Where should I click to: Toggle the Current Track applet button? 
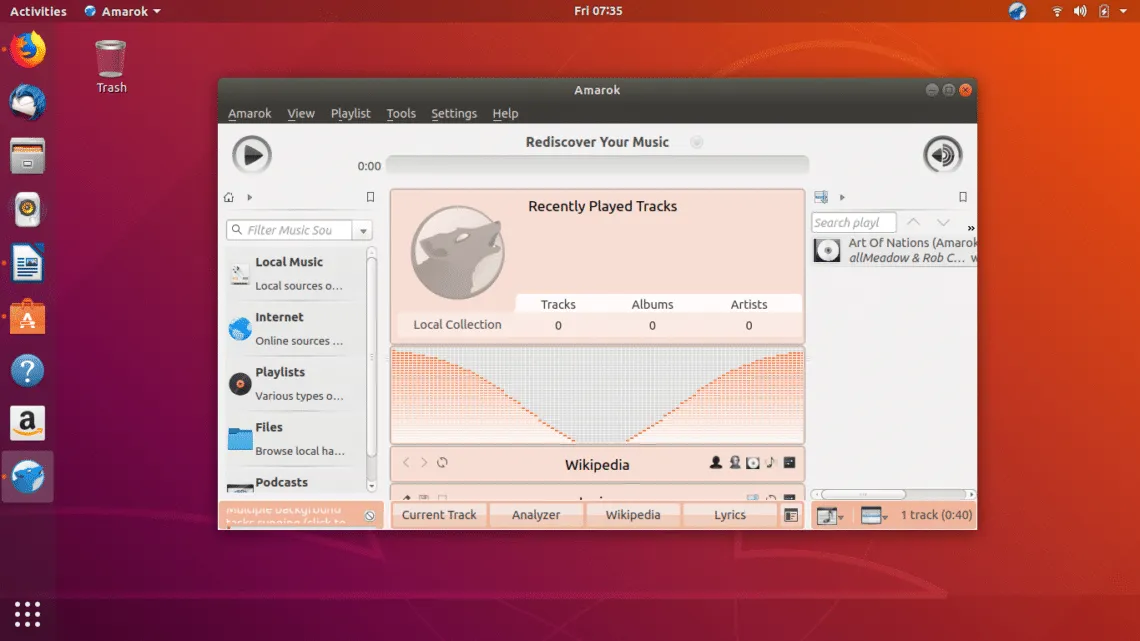point(439,515)
